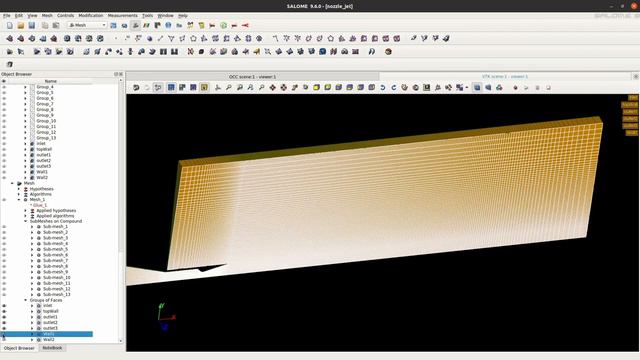Click the Save document floppy icon
Image resolution: width=640 pixels, height=360 pixels.
31,25
